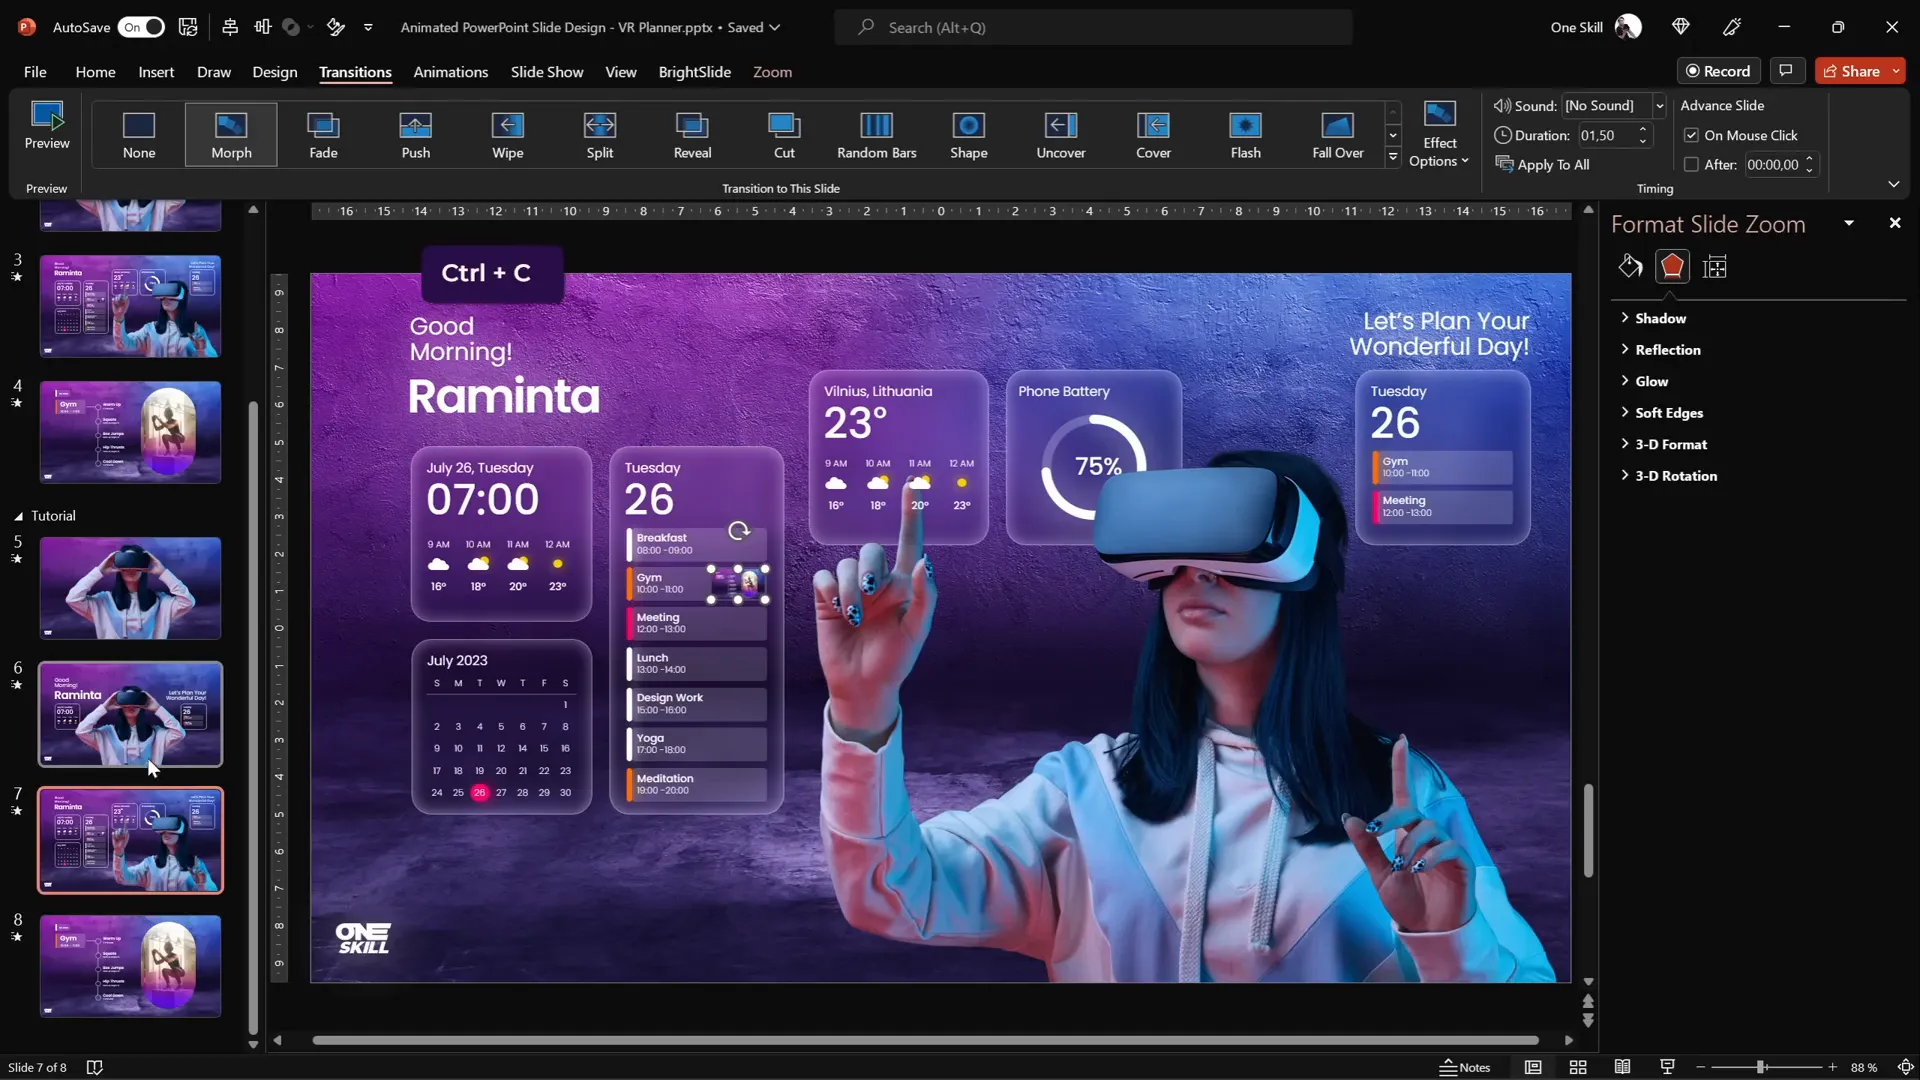Open the Sound dropdown
Viewport: 1920px width, 1080px height.
[x=1659, y=106]
